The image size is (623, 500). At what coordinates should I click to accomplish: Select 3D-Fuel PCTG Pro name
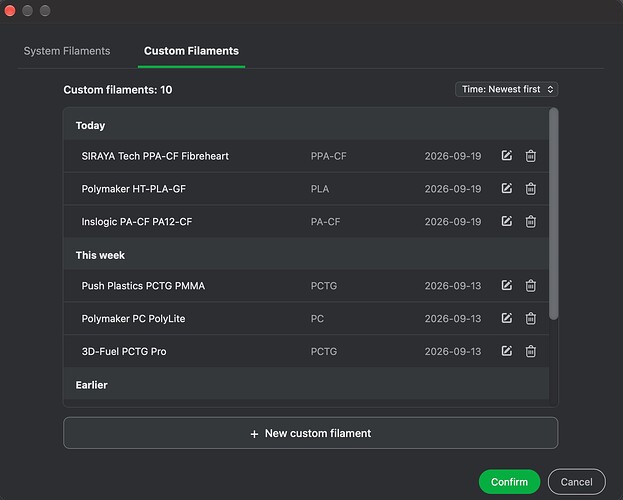click(124, 351)
